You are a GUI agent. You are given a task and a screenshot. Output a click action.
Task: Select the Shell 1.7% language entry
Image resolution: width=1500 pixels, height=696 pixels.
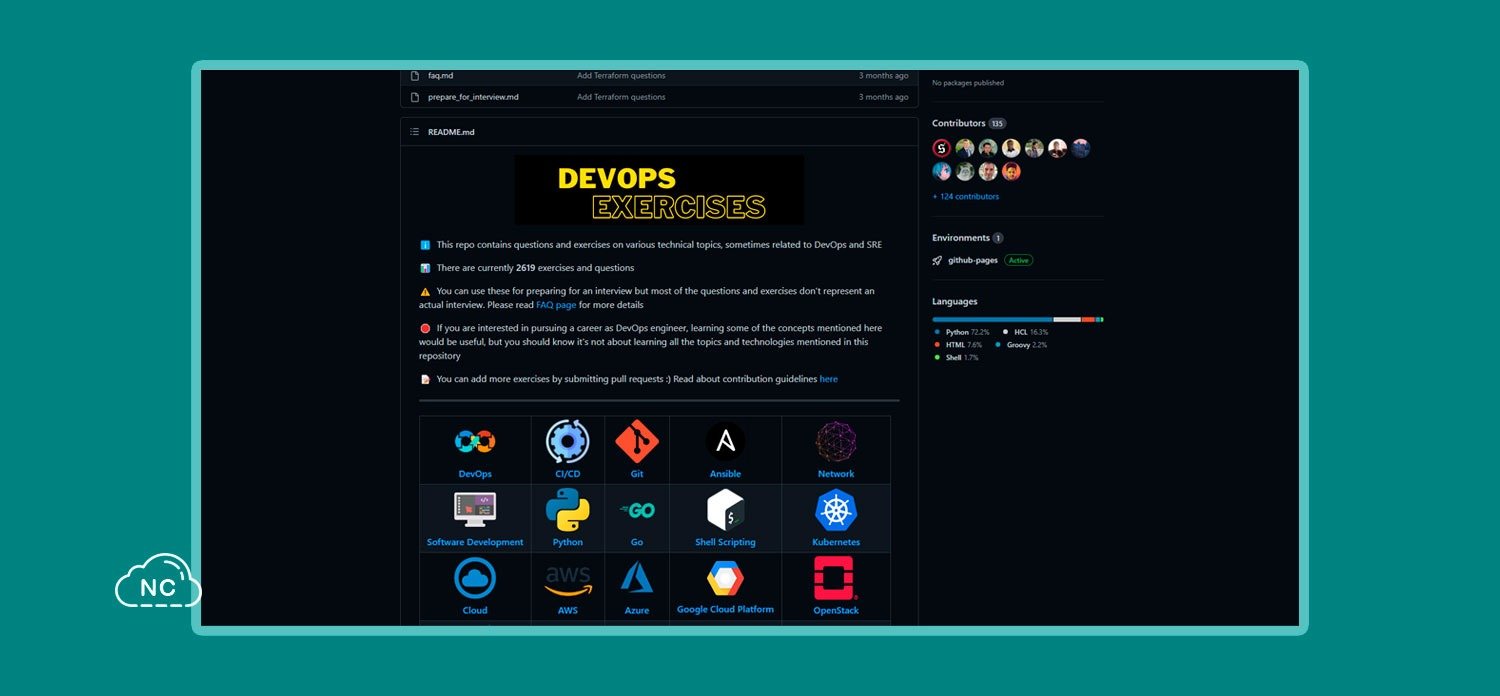coord(957,358)
